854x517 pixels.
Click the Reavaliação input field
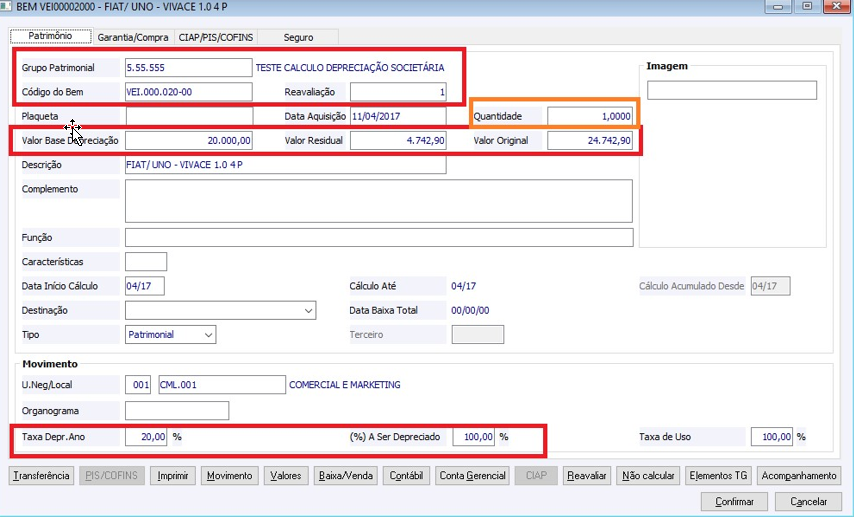pyautogui.click(x=398, y=92)
